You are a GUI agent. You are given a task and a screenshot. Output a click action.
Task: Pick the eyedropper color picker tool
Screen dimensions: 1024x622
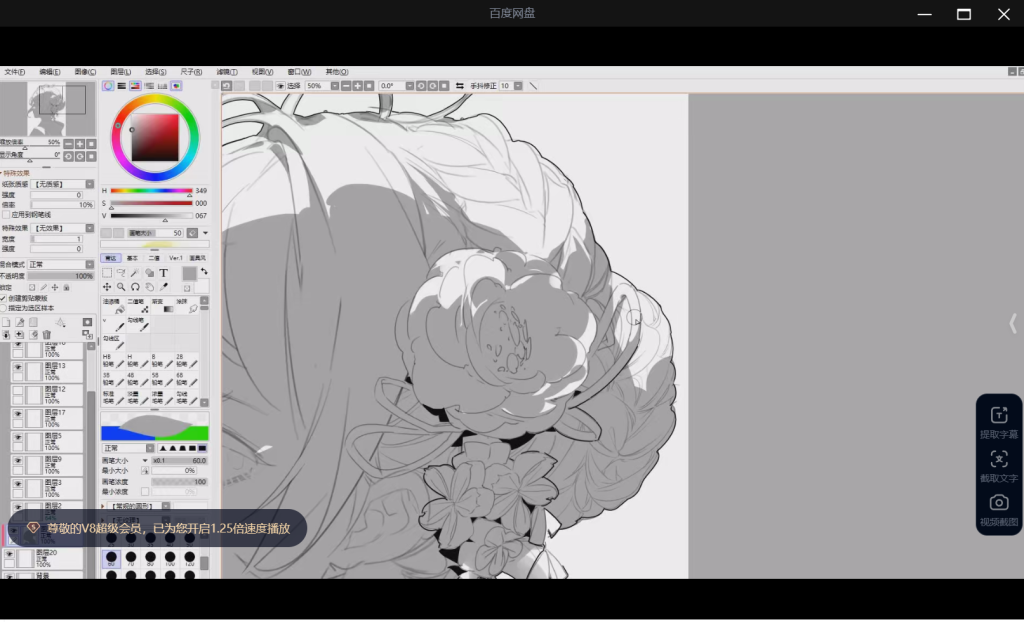click(163, 287)
